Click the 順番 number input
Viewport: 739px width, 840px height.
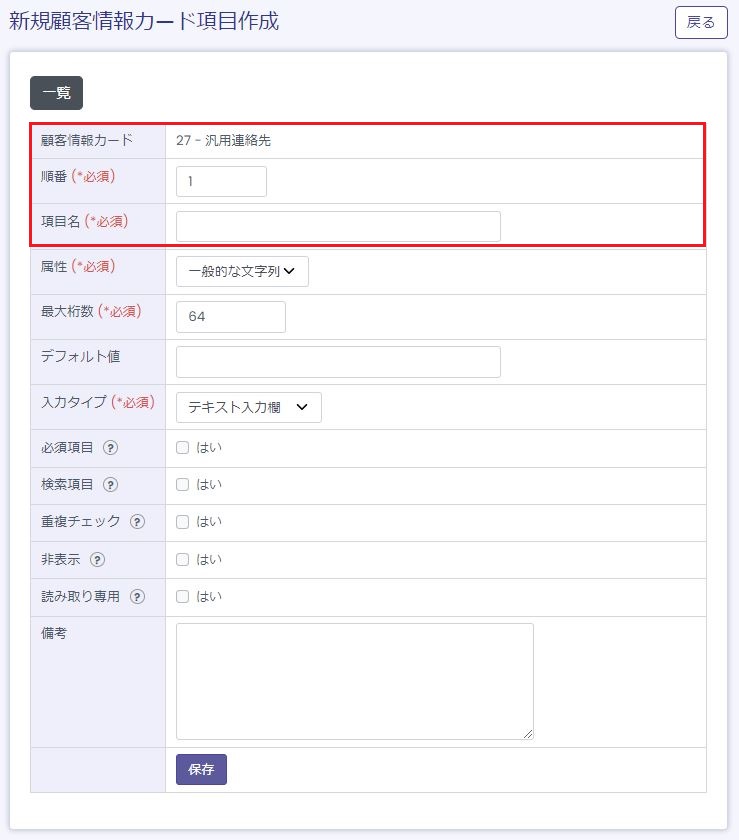click(x=221, y=182)
